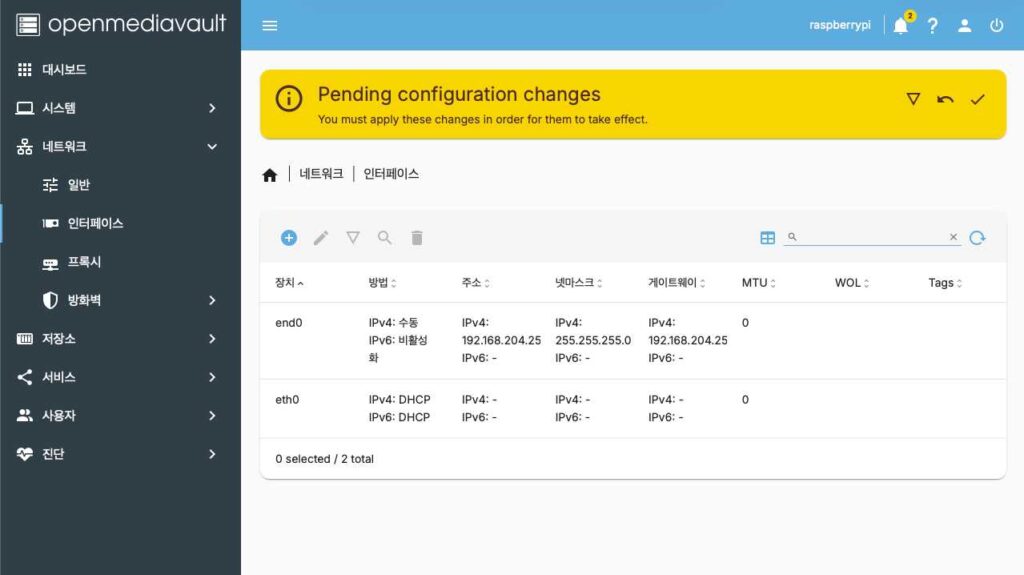Sort by Tags column
Screen dimensions: 1024x575
click(x=945, y=283)
